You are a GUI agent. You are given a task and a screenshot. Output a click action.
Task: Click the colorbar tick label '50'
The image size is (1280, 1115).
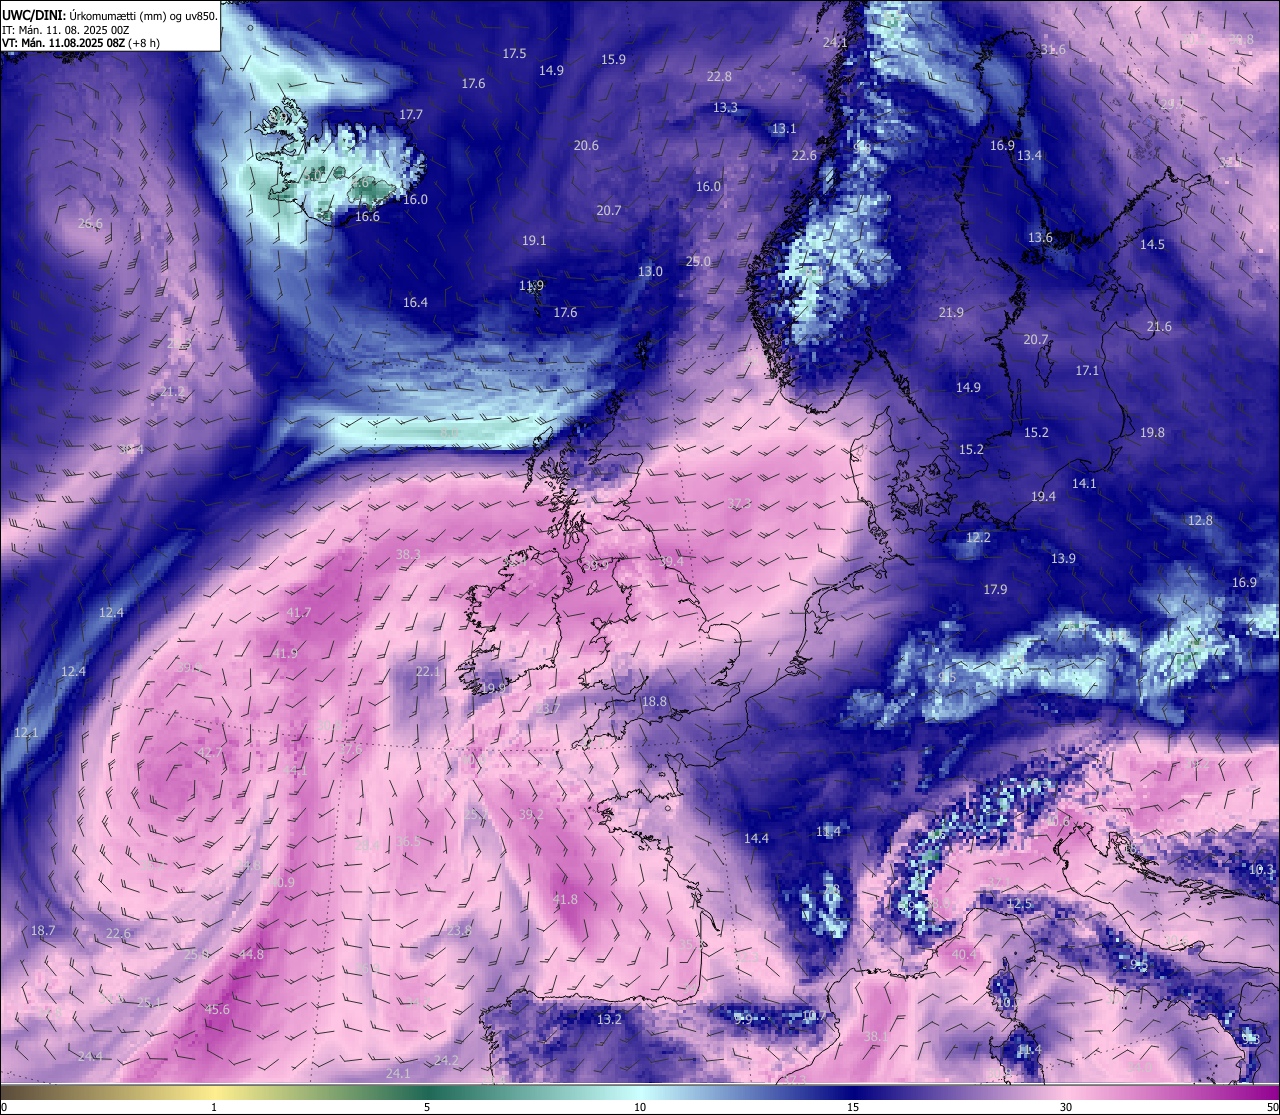[x=1272, y=1107]
